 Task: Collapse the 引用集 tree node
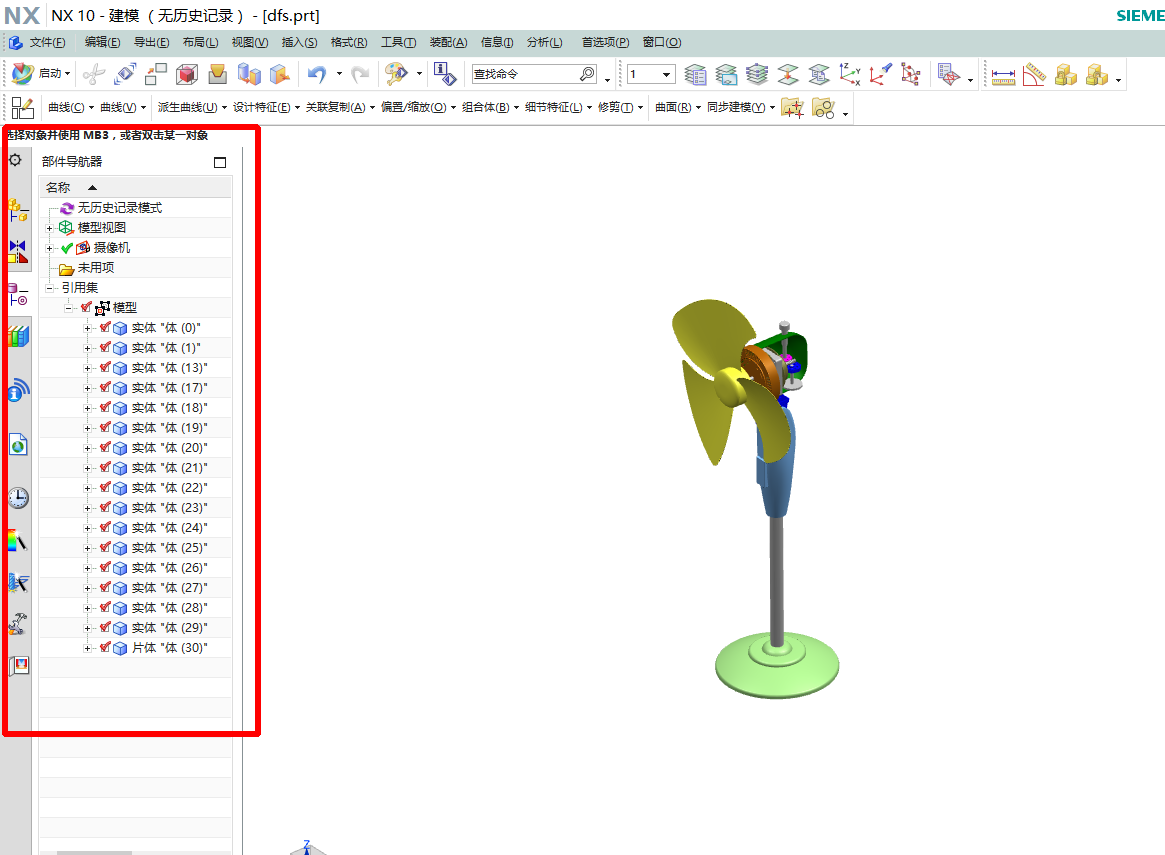pyautogui.click(x=50, y=287)
